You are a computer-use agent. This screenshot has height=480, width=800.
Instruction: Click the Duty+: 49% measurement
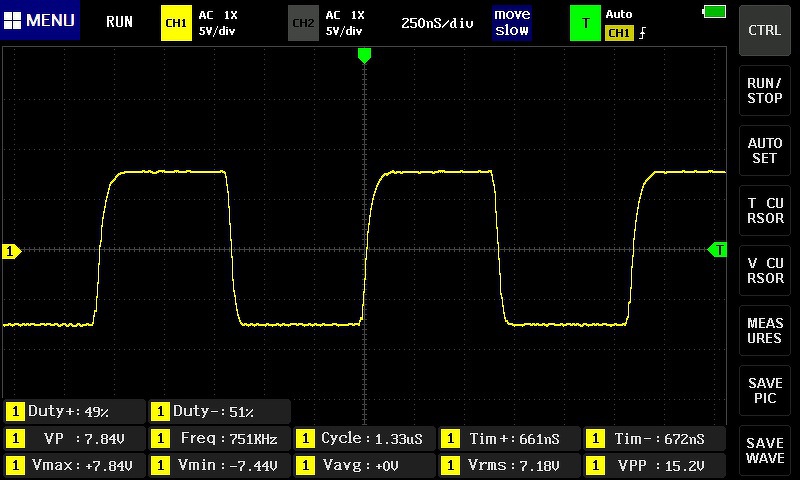pyautogui.click(x=74, y=412)
